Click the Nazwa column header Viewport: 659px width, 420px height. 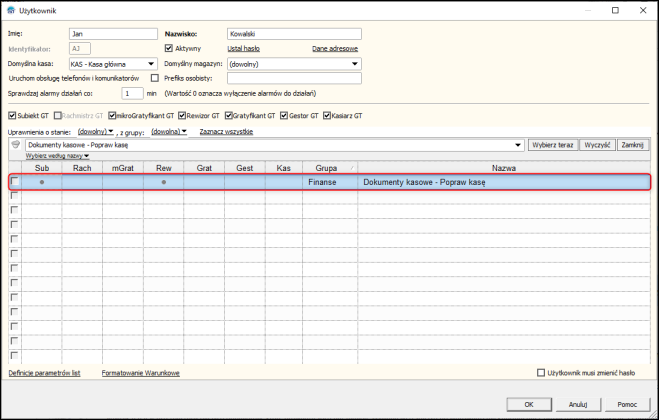click(x=504, y=168)
